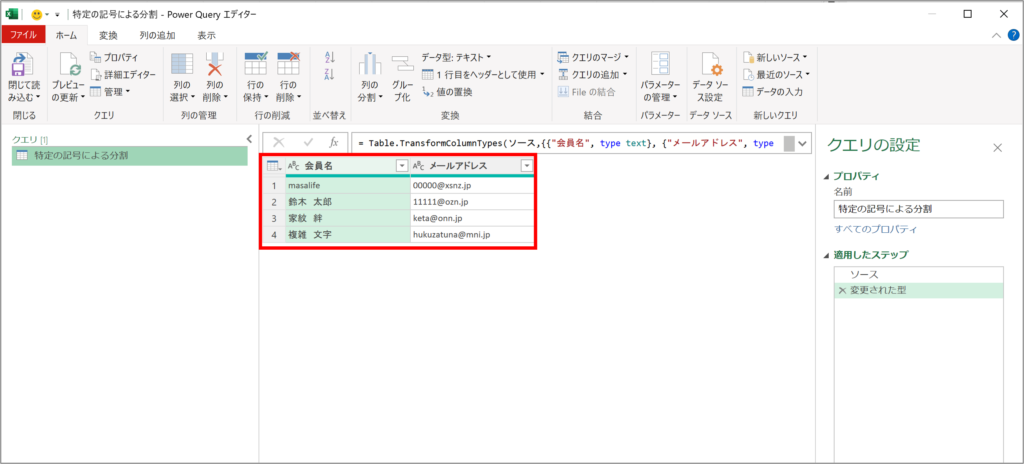
Task: Open the データ型: テキスト dropdown
Action: pyautogui.click(x=456, y=57)
